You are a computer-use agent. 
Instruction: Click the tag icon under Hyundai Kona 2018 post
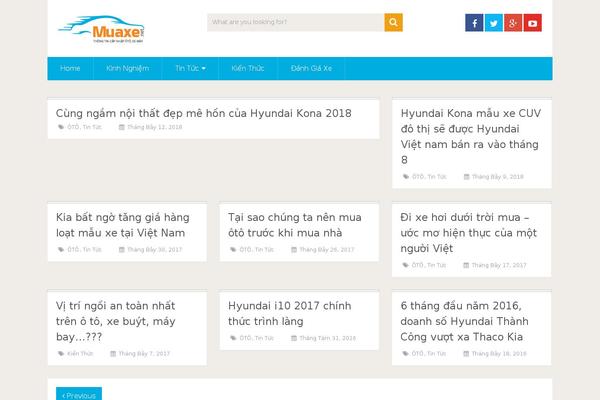(61, 127)
